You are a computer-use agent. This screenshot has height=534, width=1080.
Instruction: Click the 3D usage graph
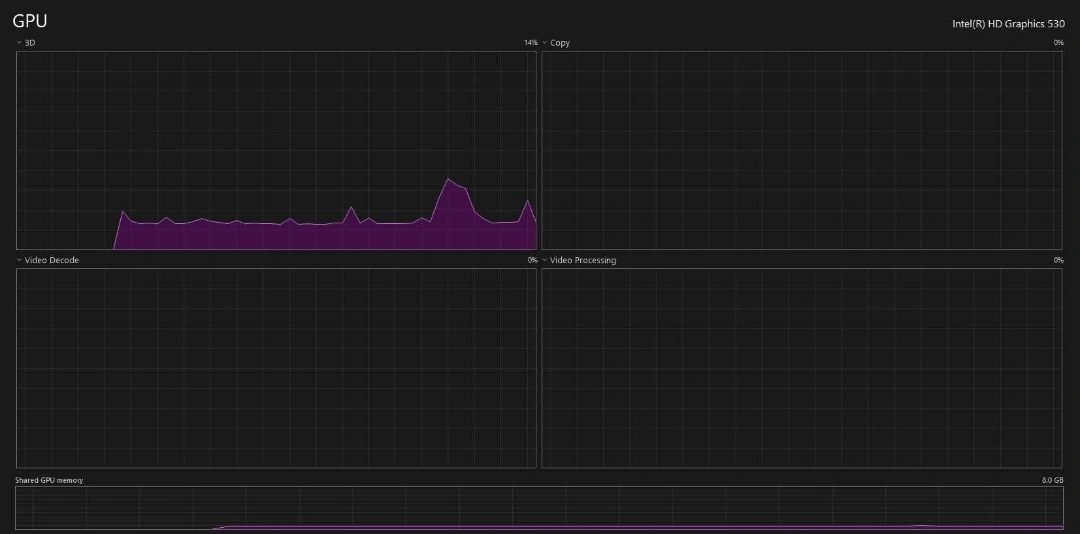point(276,150)
